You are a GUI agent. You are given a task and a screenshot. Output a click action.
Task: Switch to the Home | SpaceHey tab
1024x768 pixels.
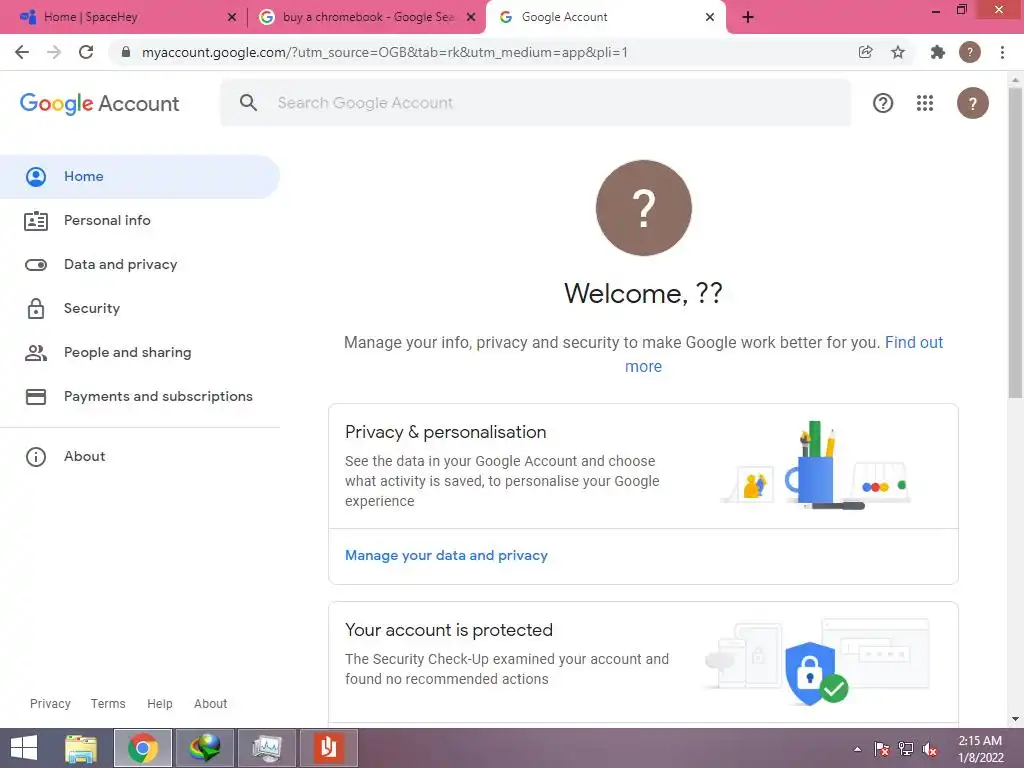[x=123, y=17]
